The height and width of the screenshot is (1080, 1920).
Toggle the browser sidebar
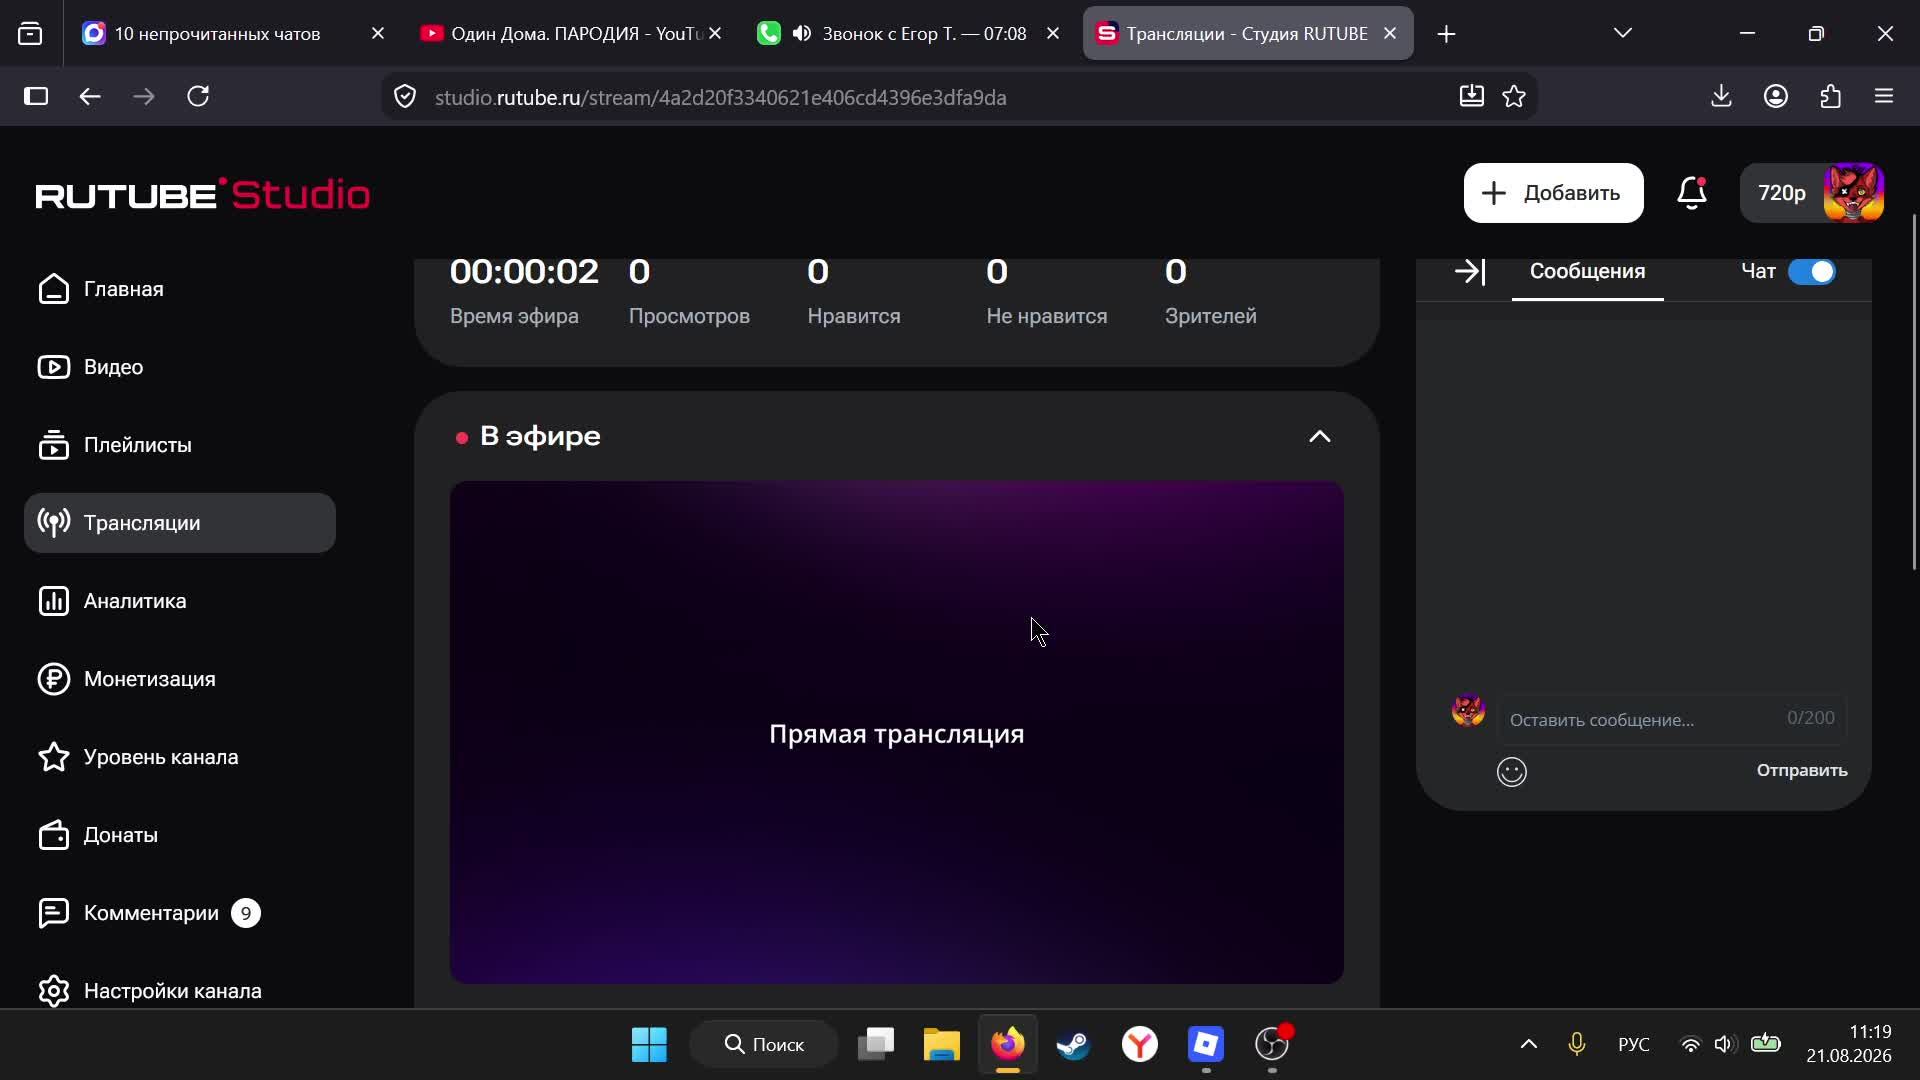[36, 97]
